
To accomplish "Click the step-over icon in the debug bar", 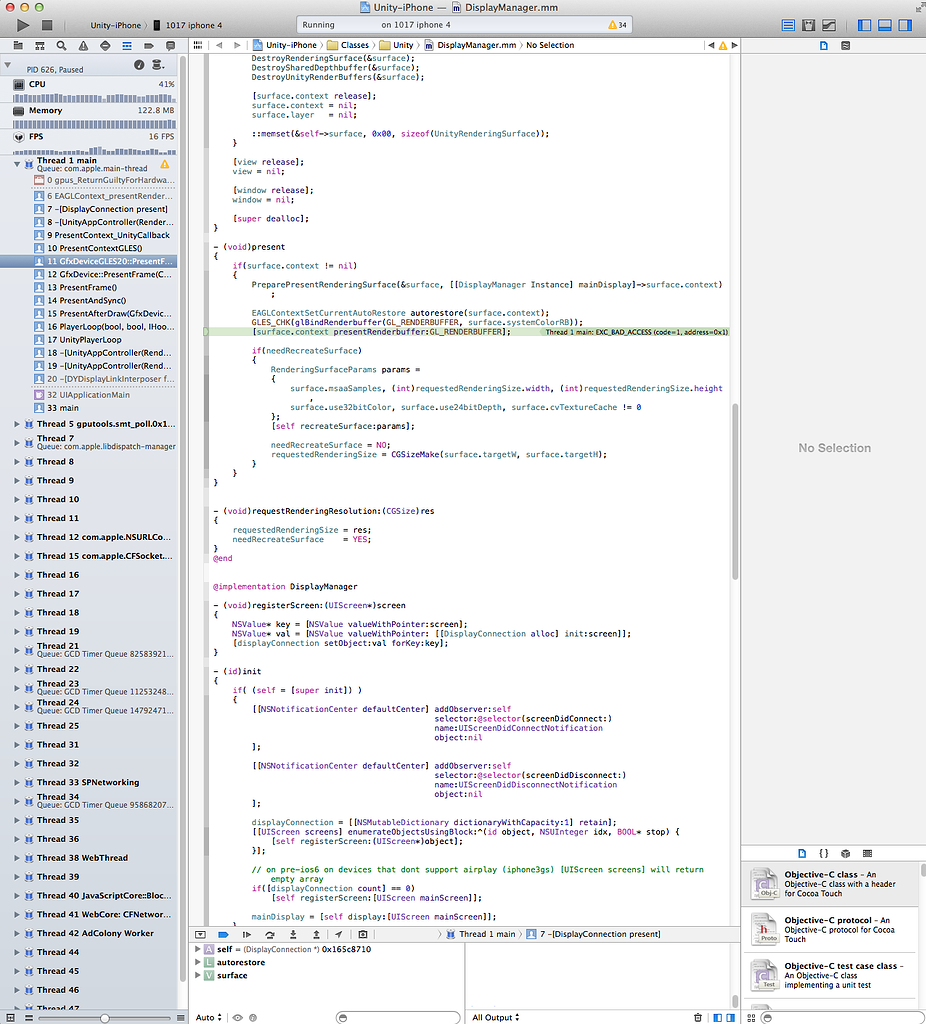I will point(270,934).
